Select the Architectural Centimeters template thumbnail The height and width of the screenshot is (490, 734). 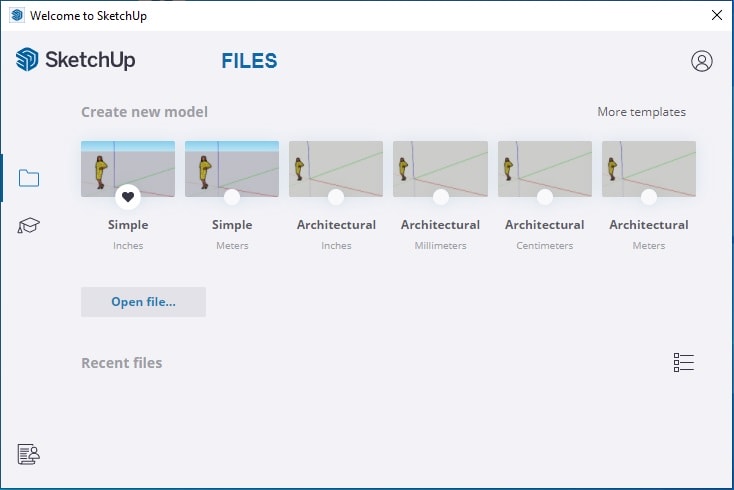544,168
